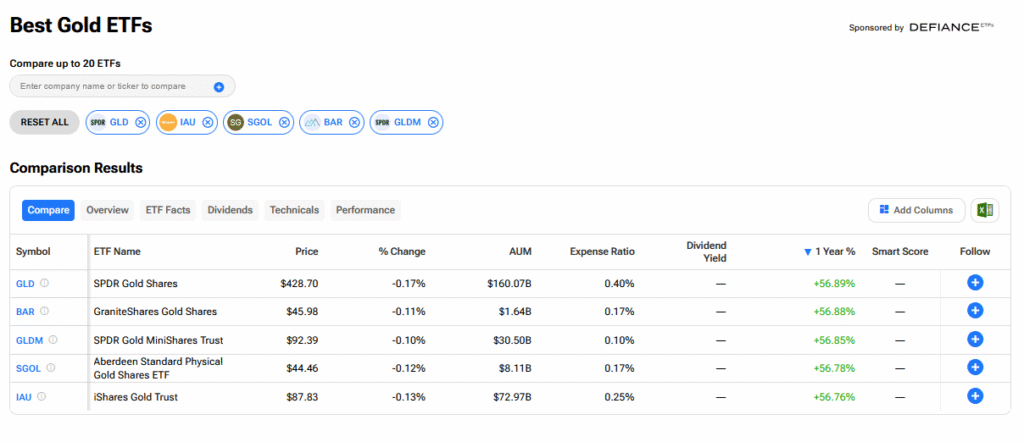
Task: Open the IAU symbol link
Action: click(24, 397)
